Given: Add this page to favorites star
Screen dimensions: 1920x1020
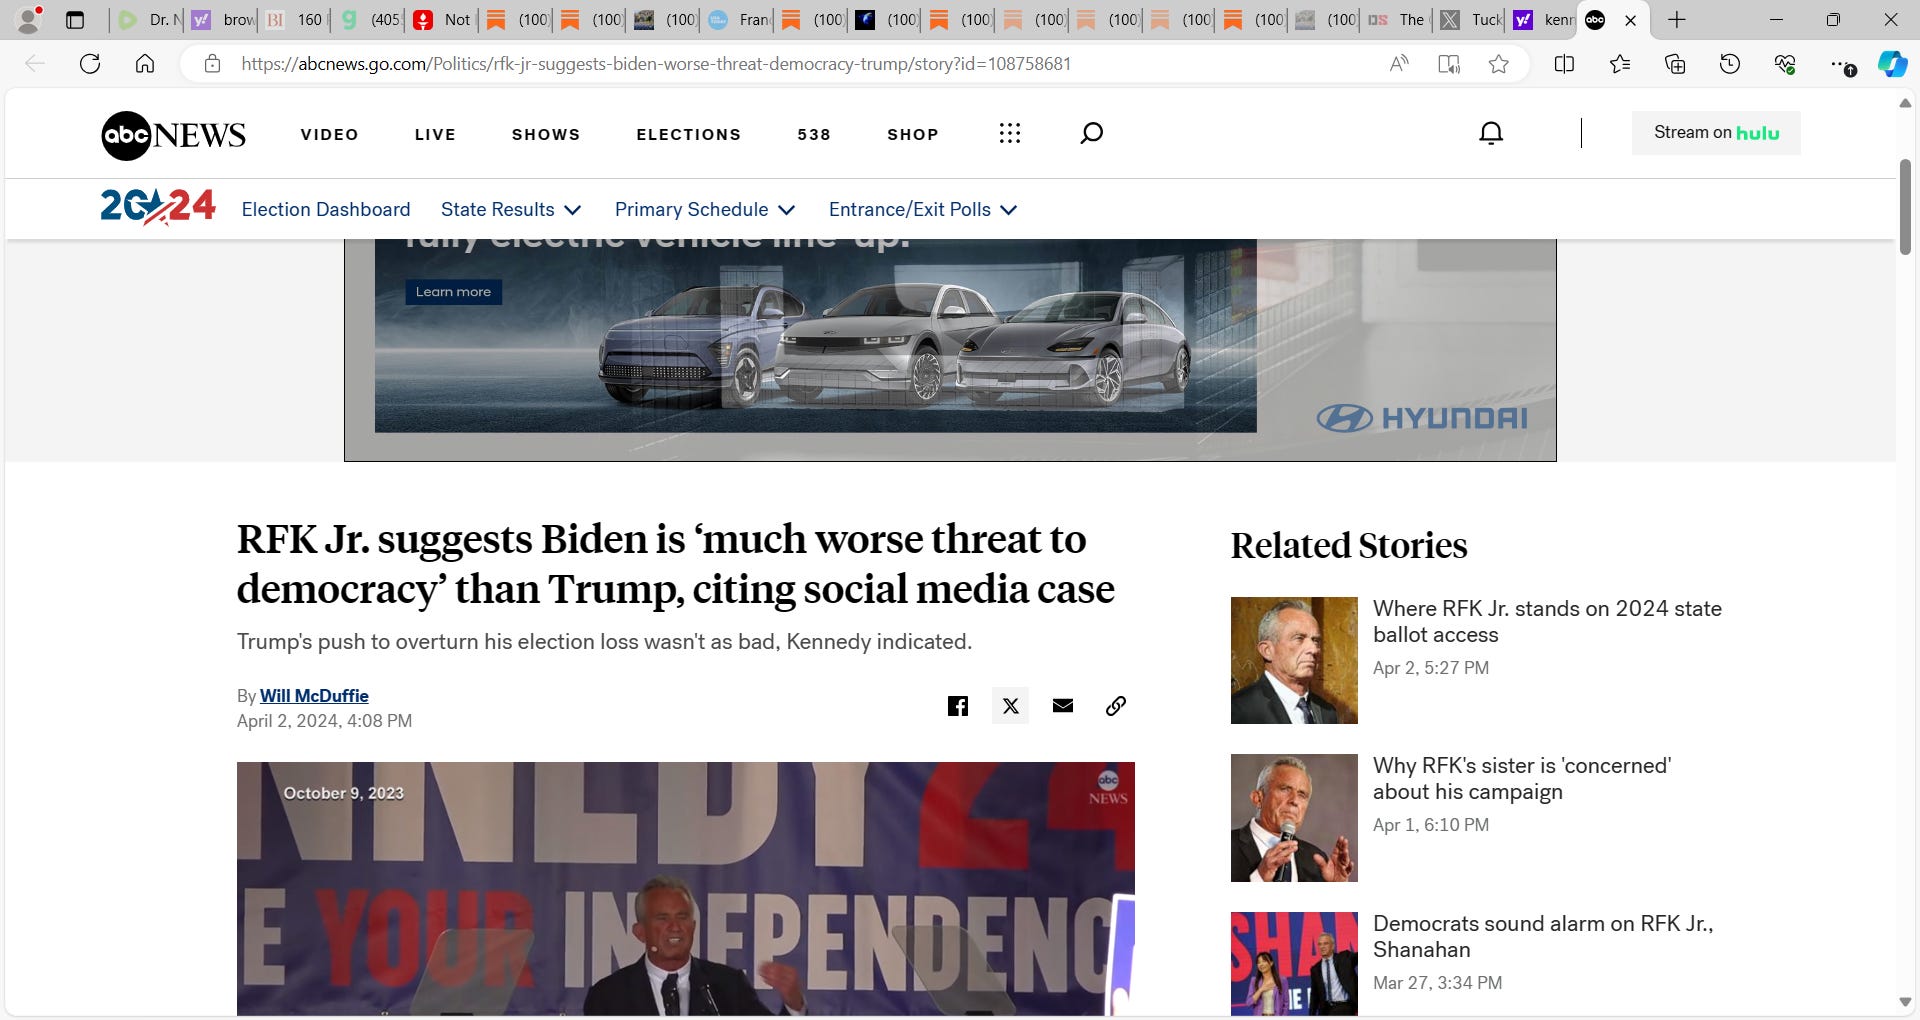Looking at the screenshot, I should [1498, 64].
